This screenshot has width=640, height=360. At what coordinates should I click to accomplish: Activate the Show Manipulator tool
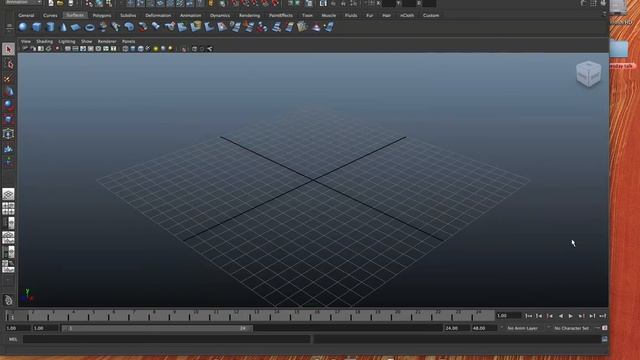click(9, 162)
